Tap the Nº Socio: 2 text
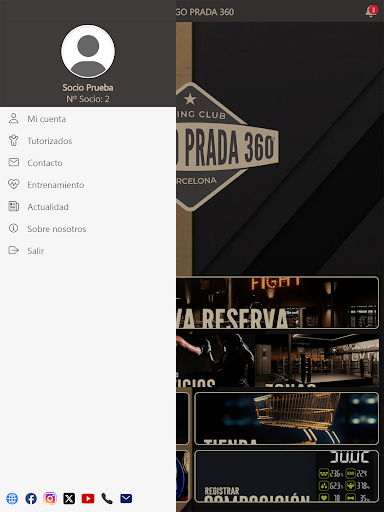 [x=88, y=99]
